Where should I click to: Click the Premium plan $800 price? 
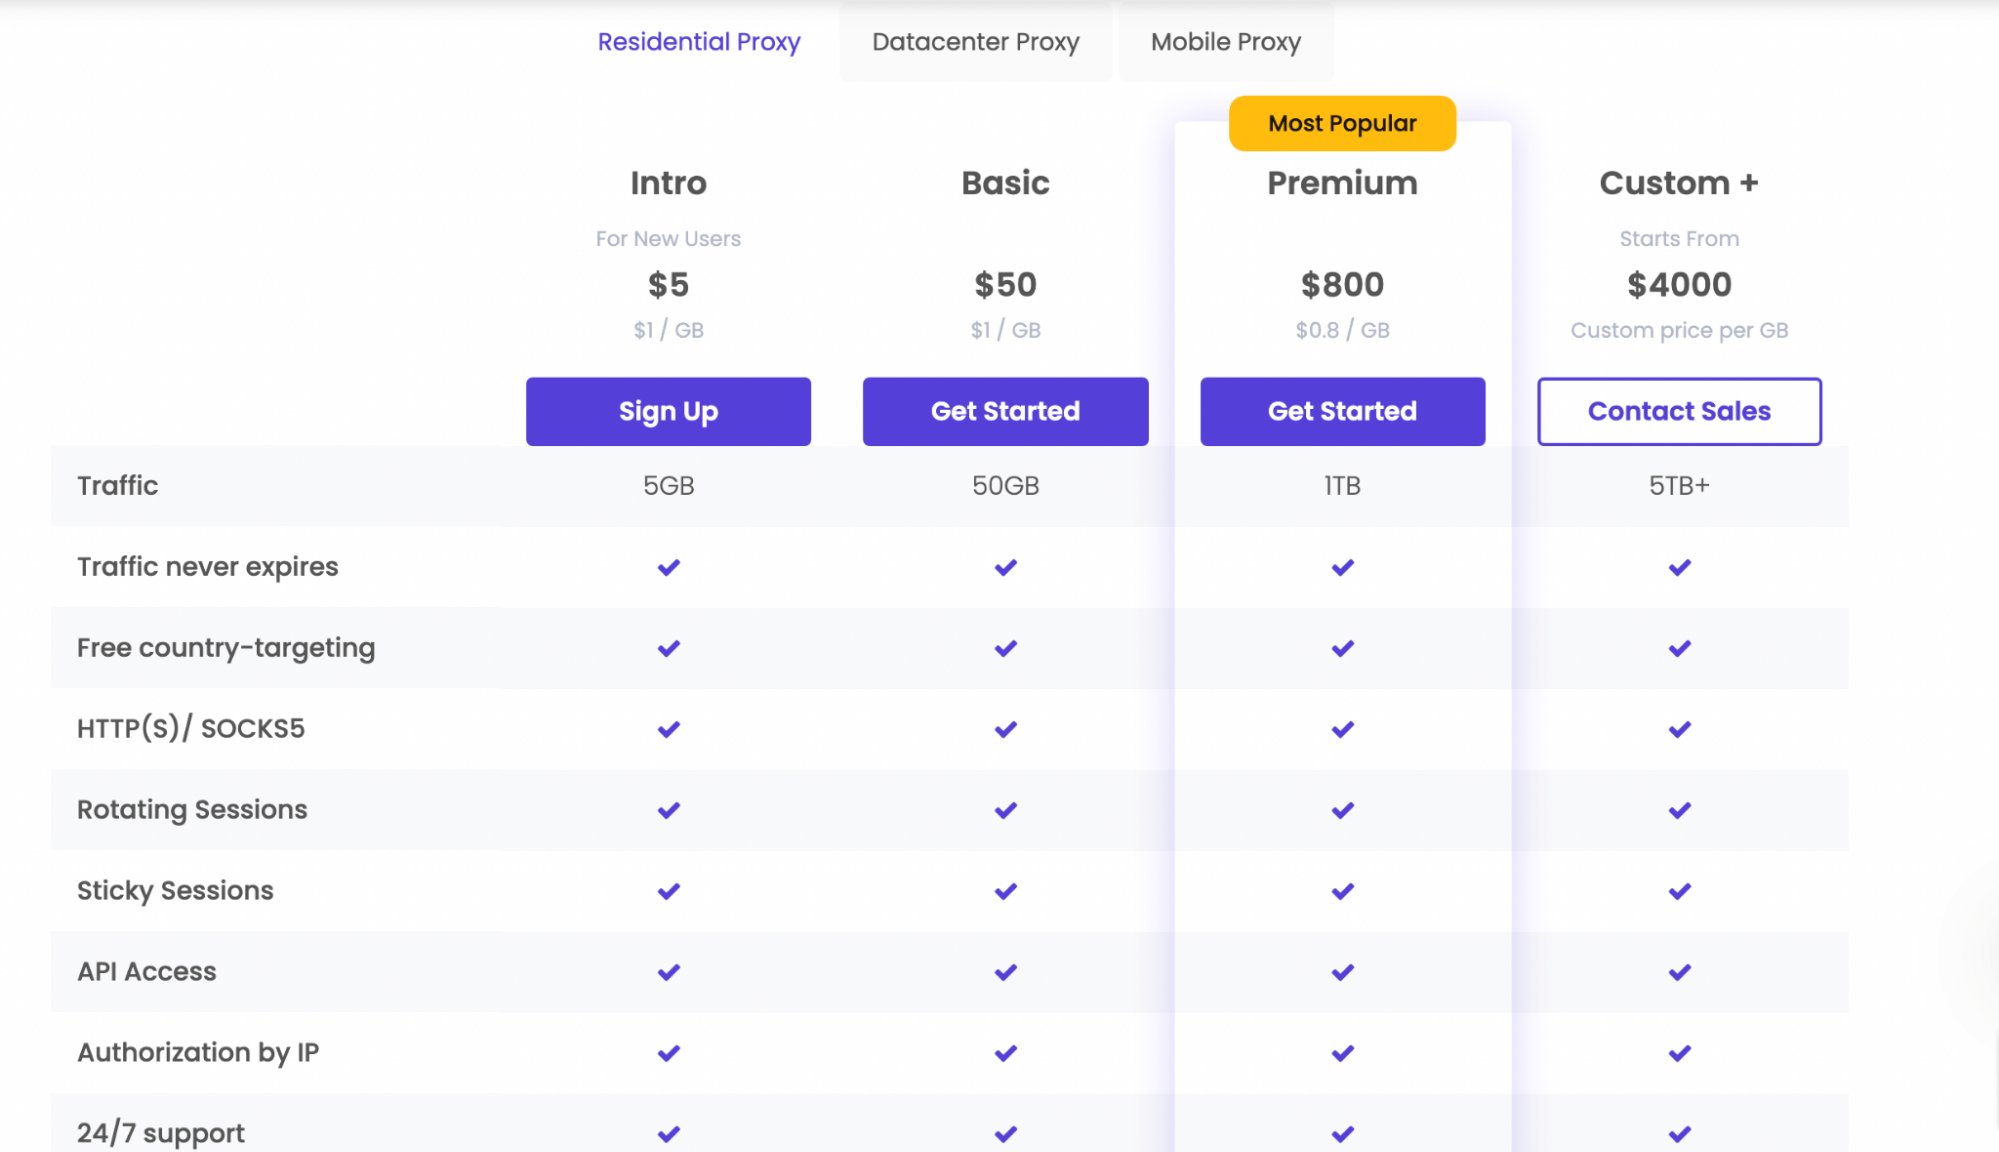pos(1342,285)
